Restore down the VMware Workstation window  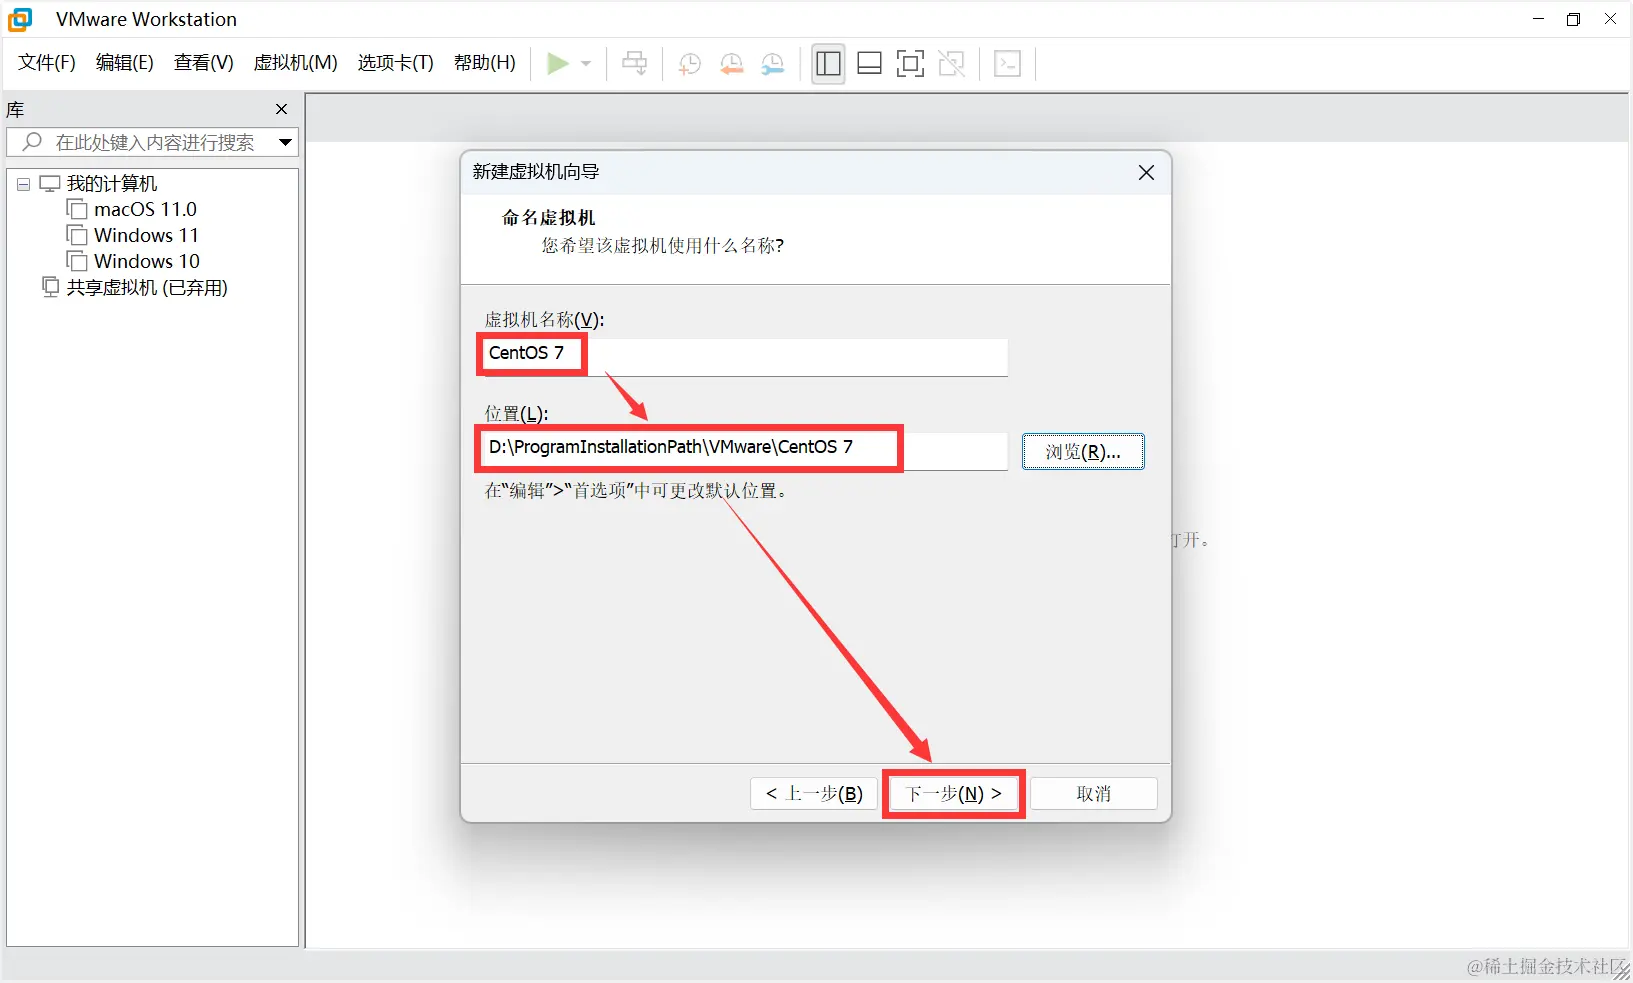1574,19
